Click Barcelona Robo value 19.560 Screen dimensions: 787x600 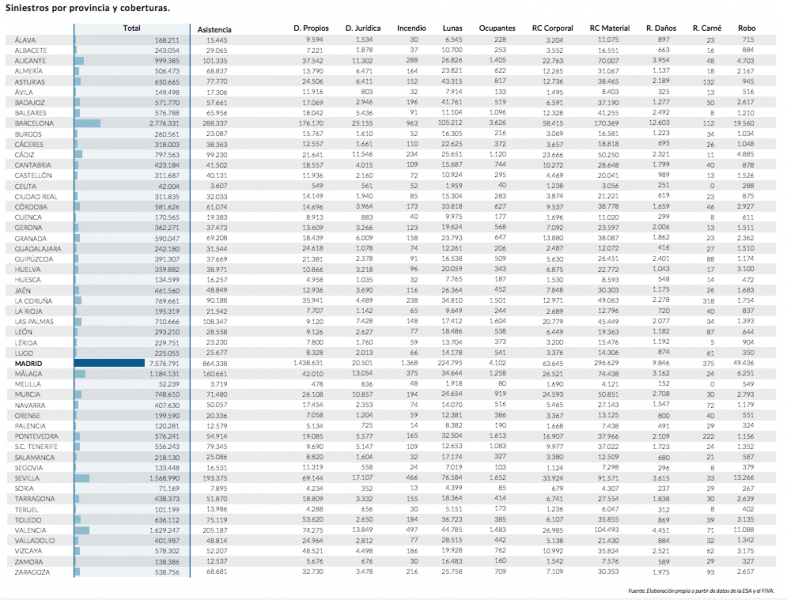tap(744, 123)
